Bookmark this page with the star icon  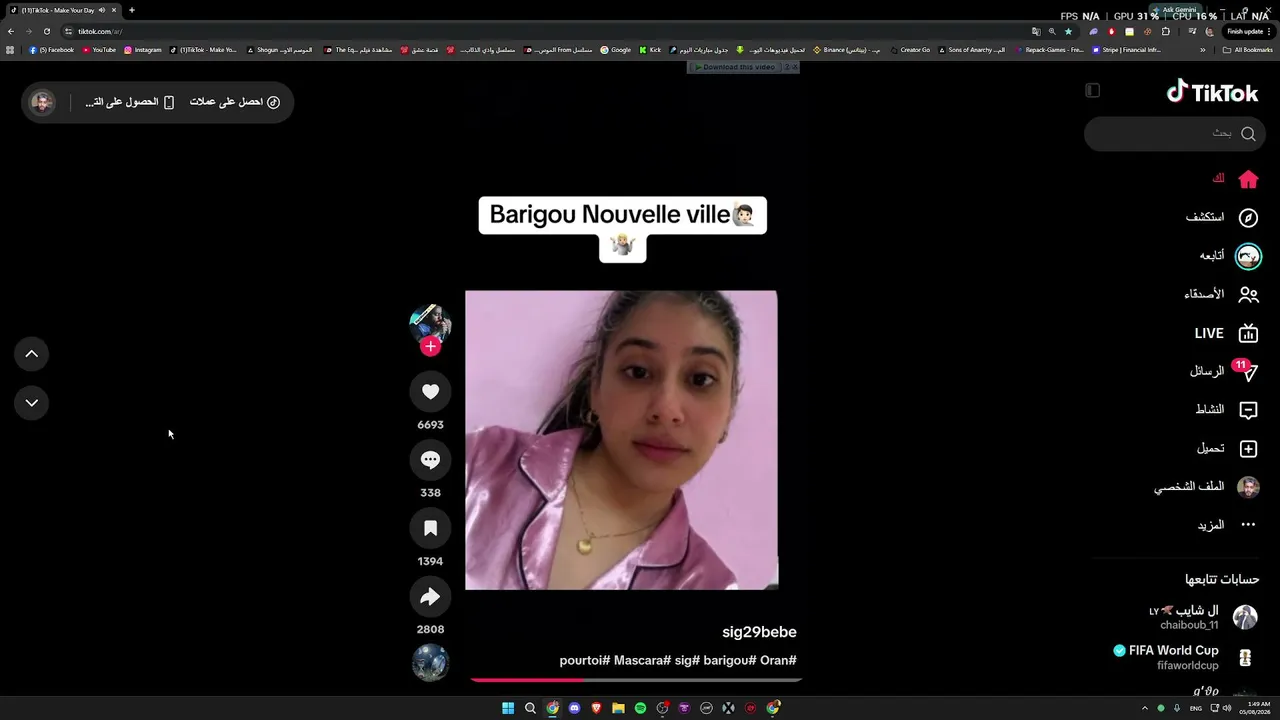[1068, 31]
